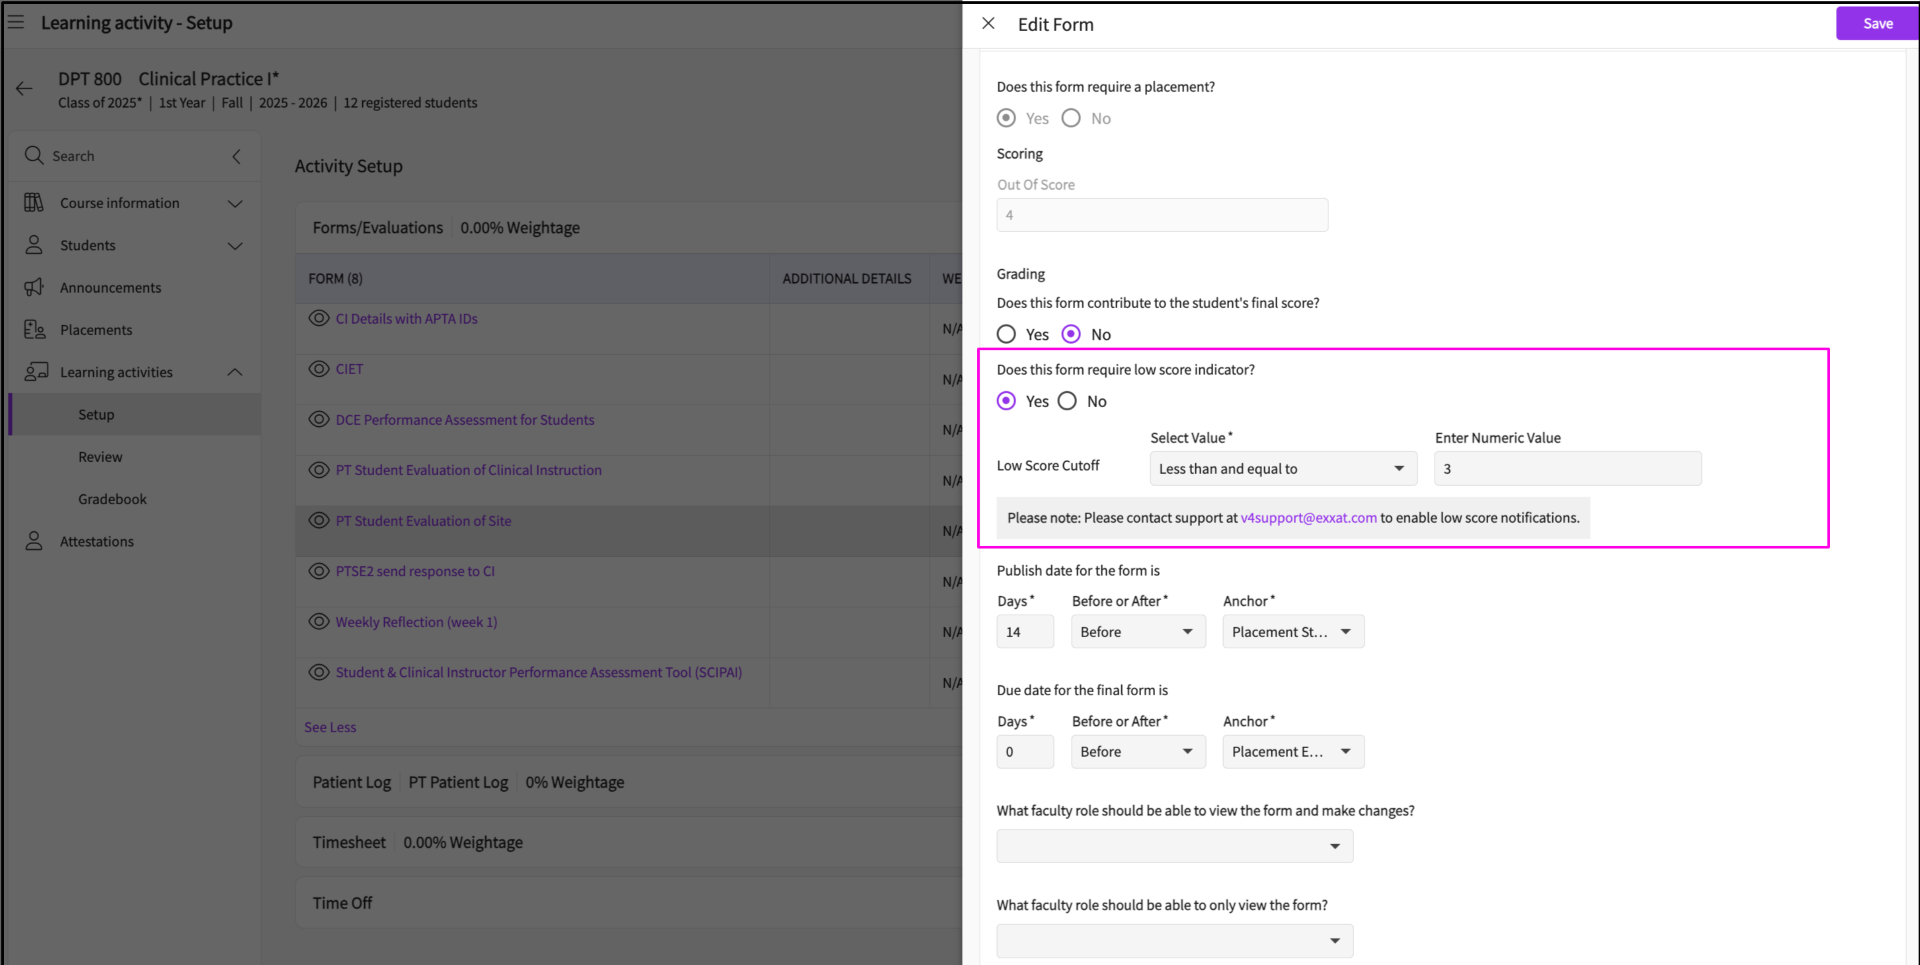Click the Placements icon in sidebar
Image resolution: width=1920 pixels, height=965 pixels.
tap(34, 330)
